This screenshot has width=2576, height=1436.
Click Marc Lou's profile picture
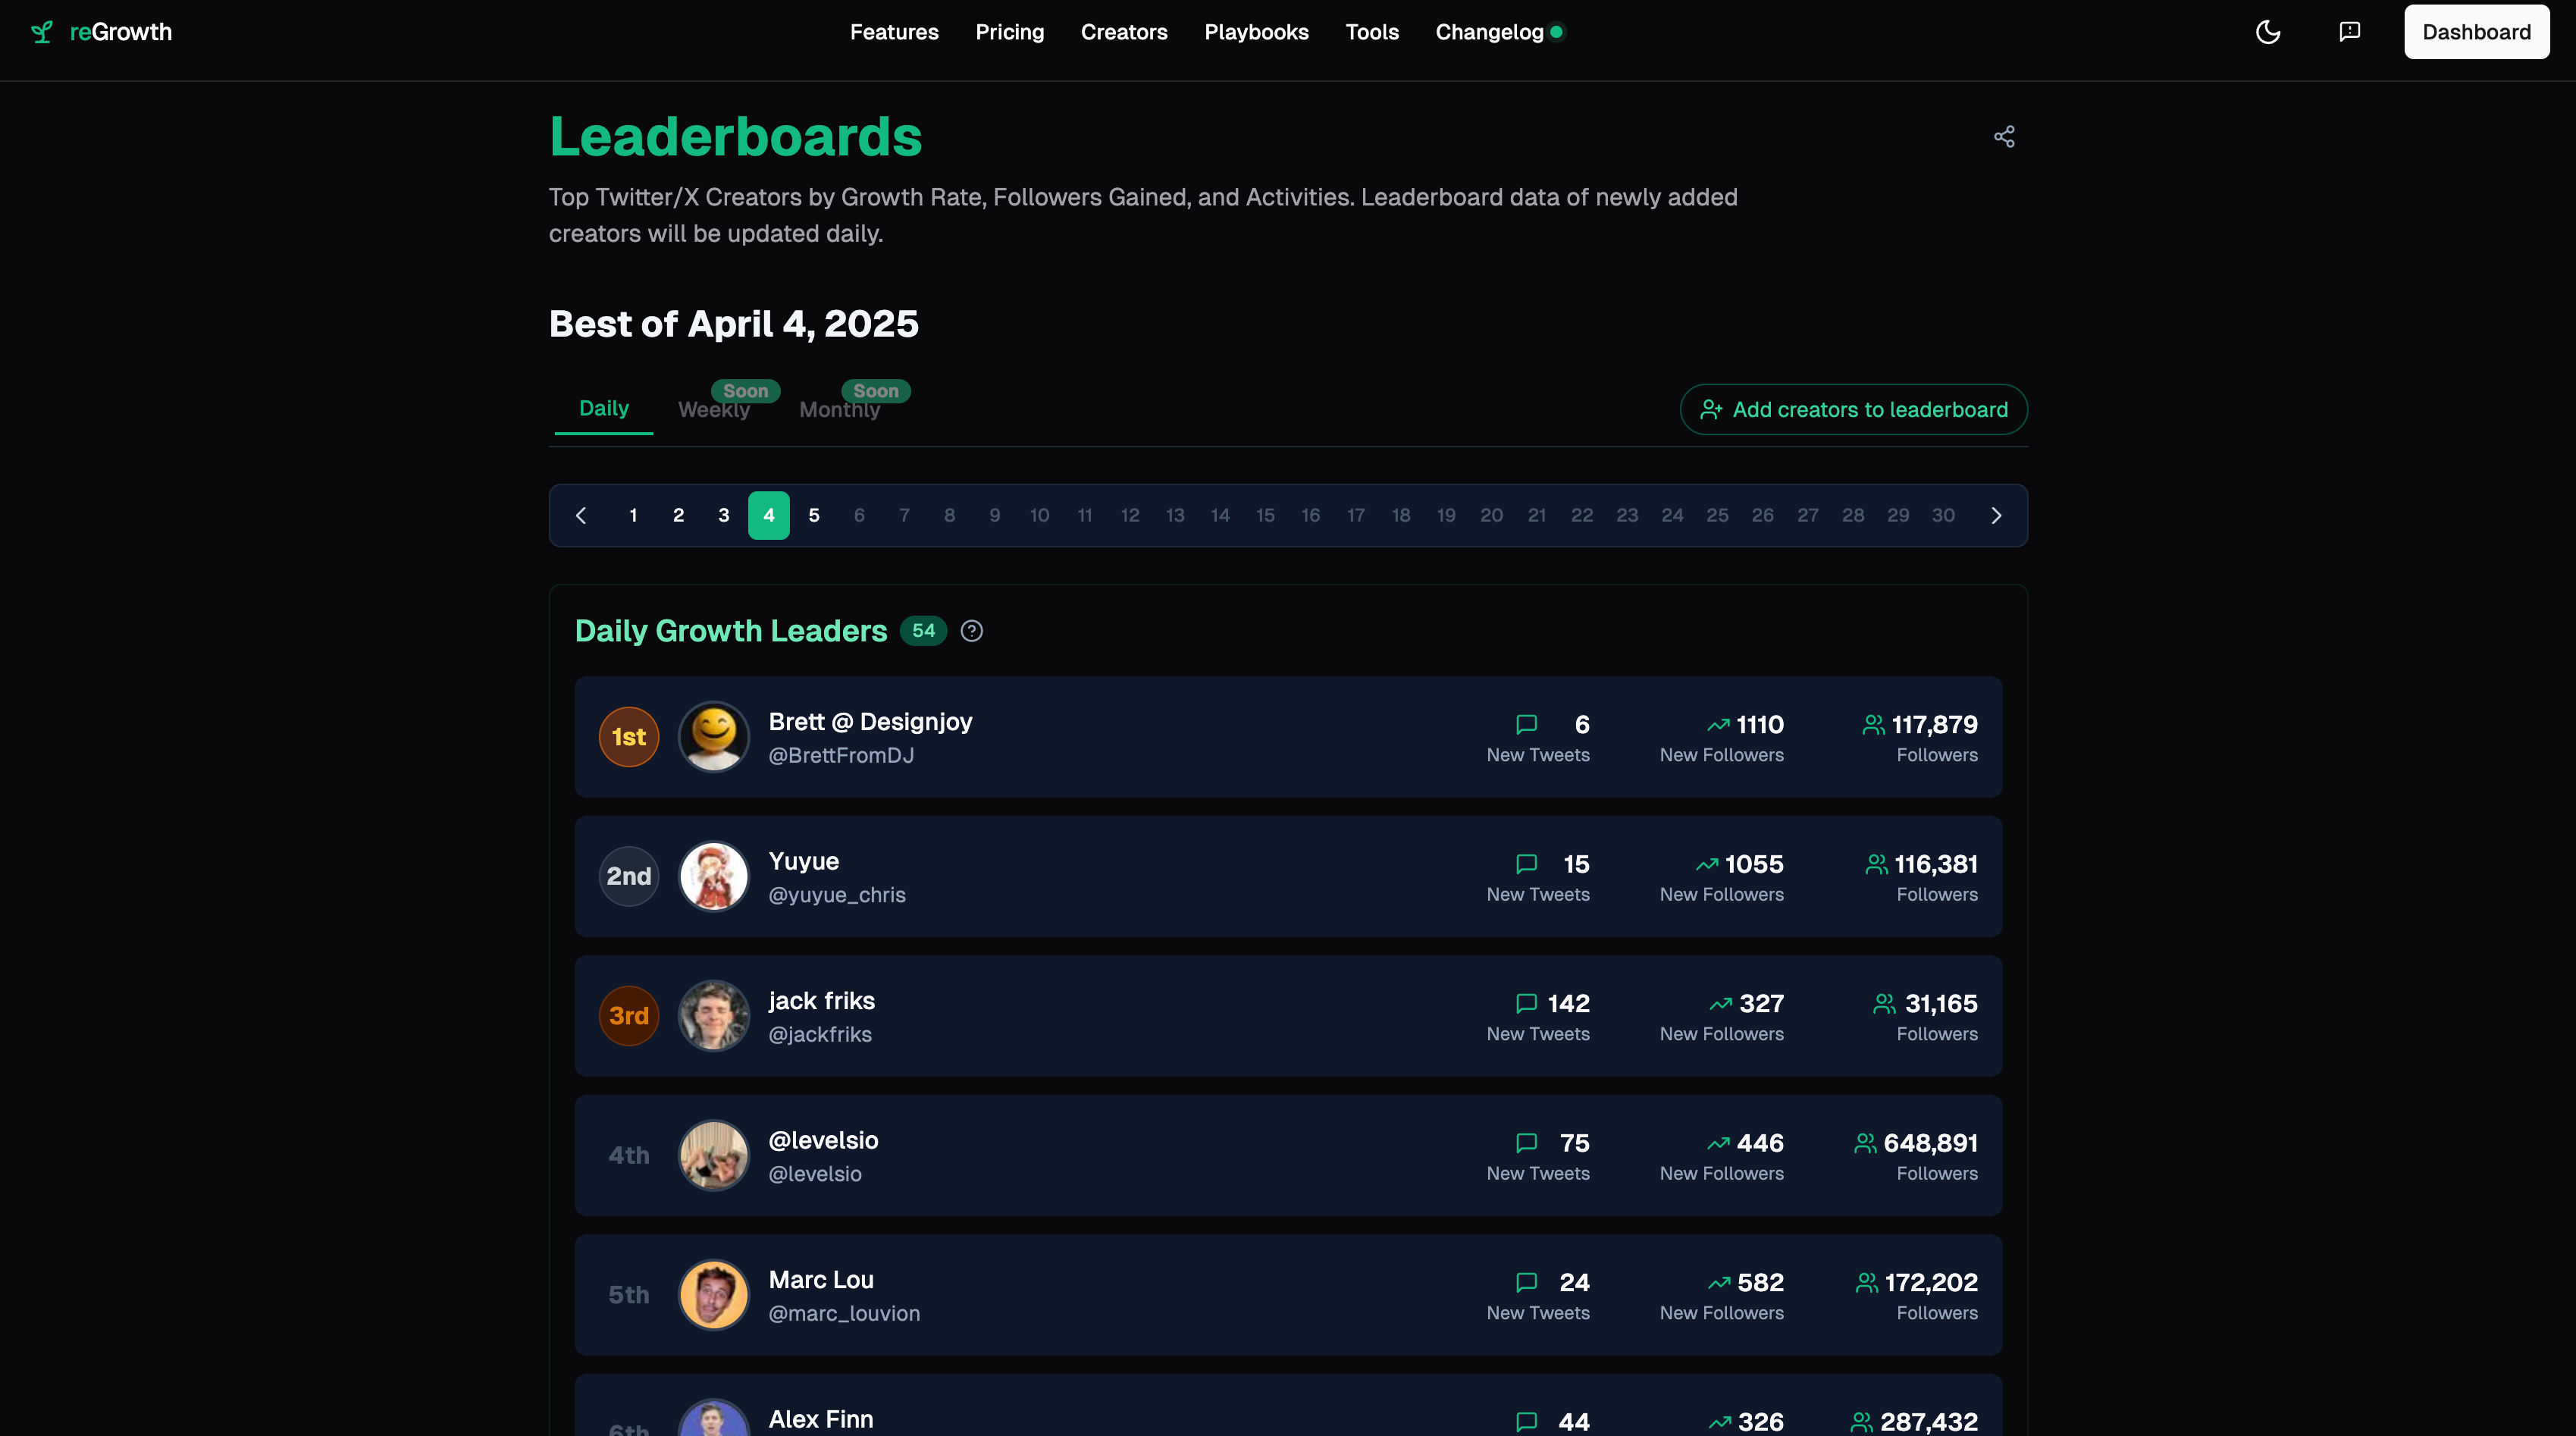pos(713,1294)
